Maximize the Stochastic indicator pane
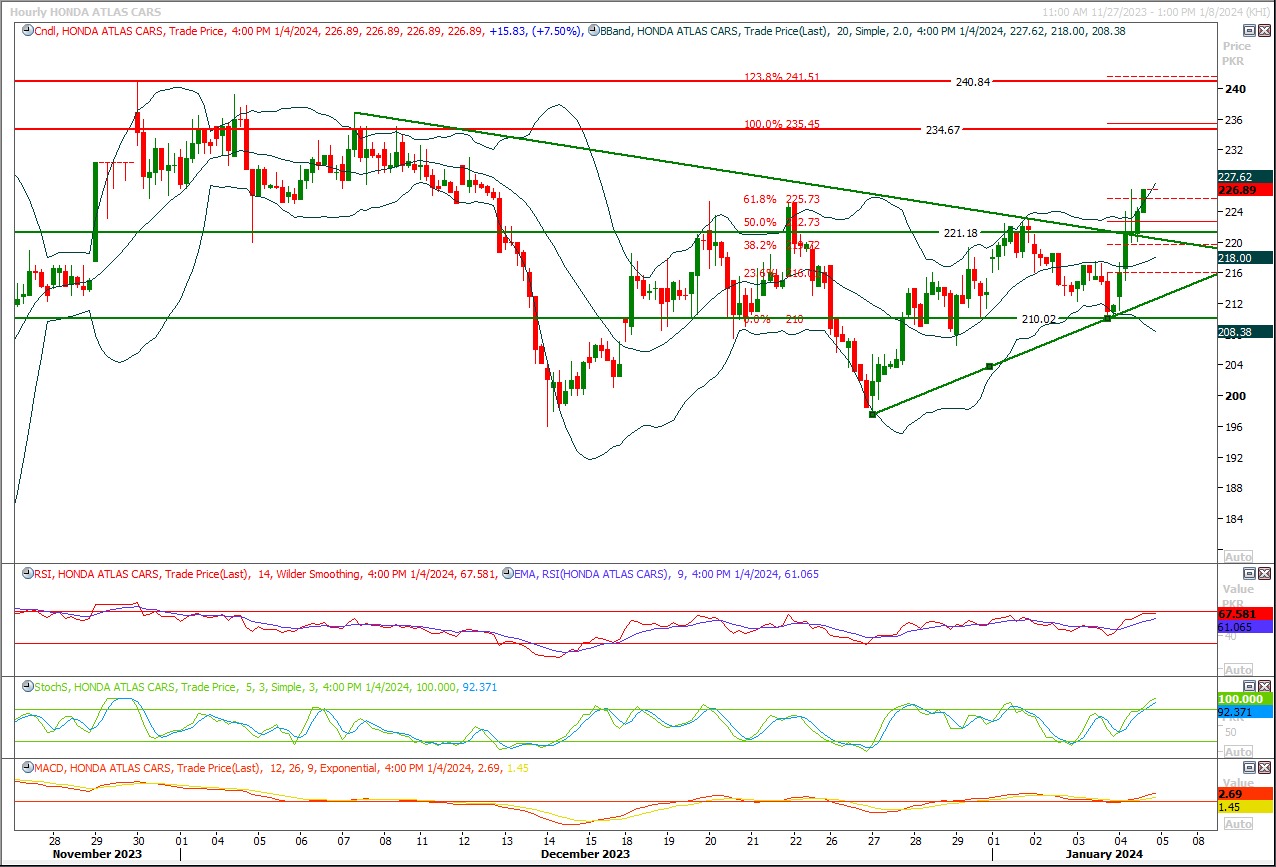 [x=1248, y=687]
